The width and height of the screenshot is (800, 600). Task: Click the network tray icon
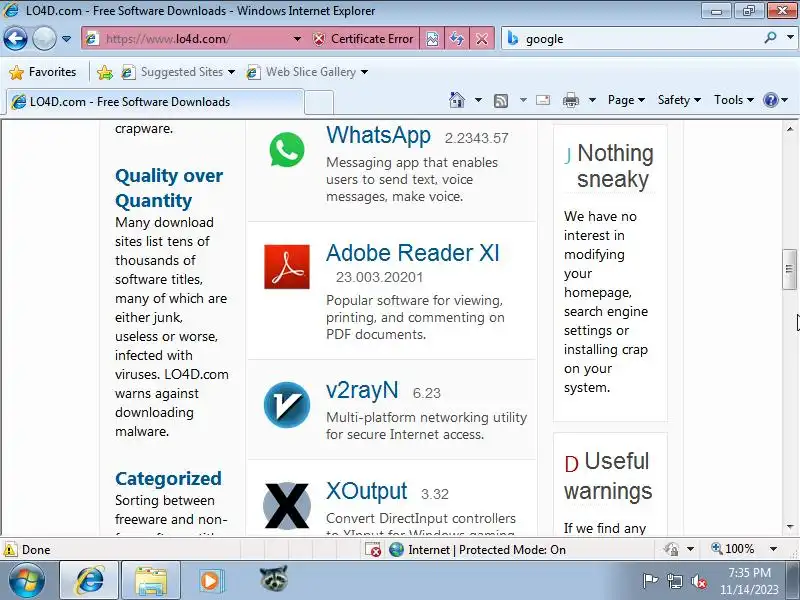pyautogui.click(x=674, y=581)
